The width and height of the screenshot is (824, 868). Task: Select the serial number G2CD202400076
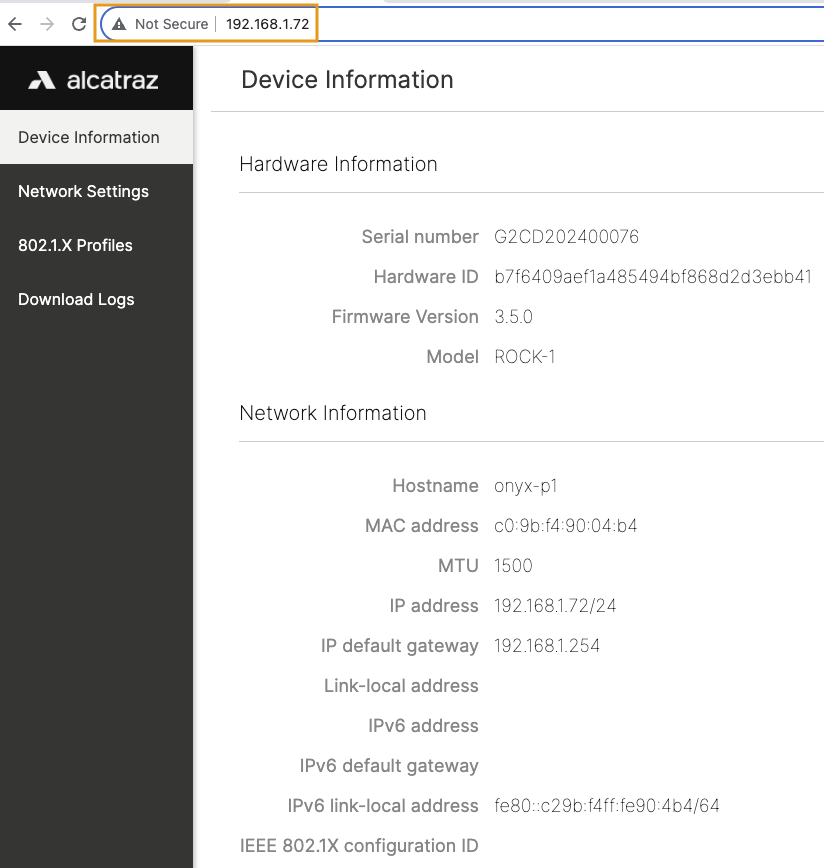566,236
